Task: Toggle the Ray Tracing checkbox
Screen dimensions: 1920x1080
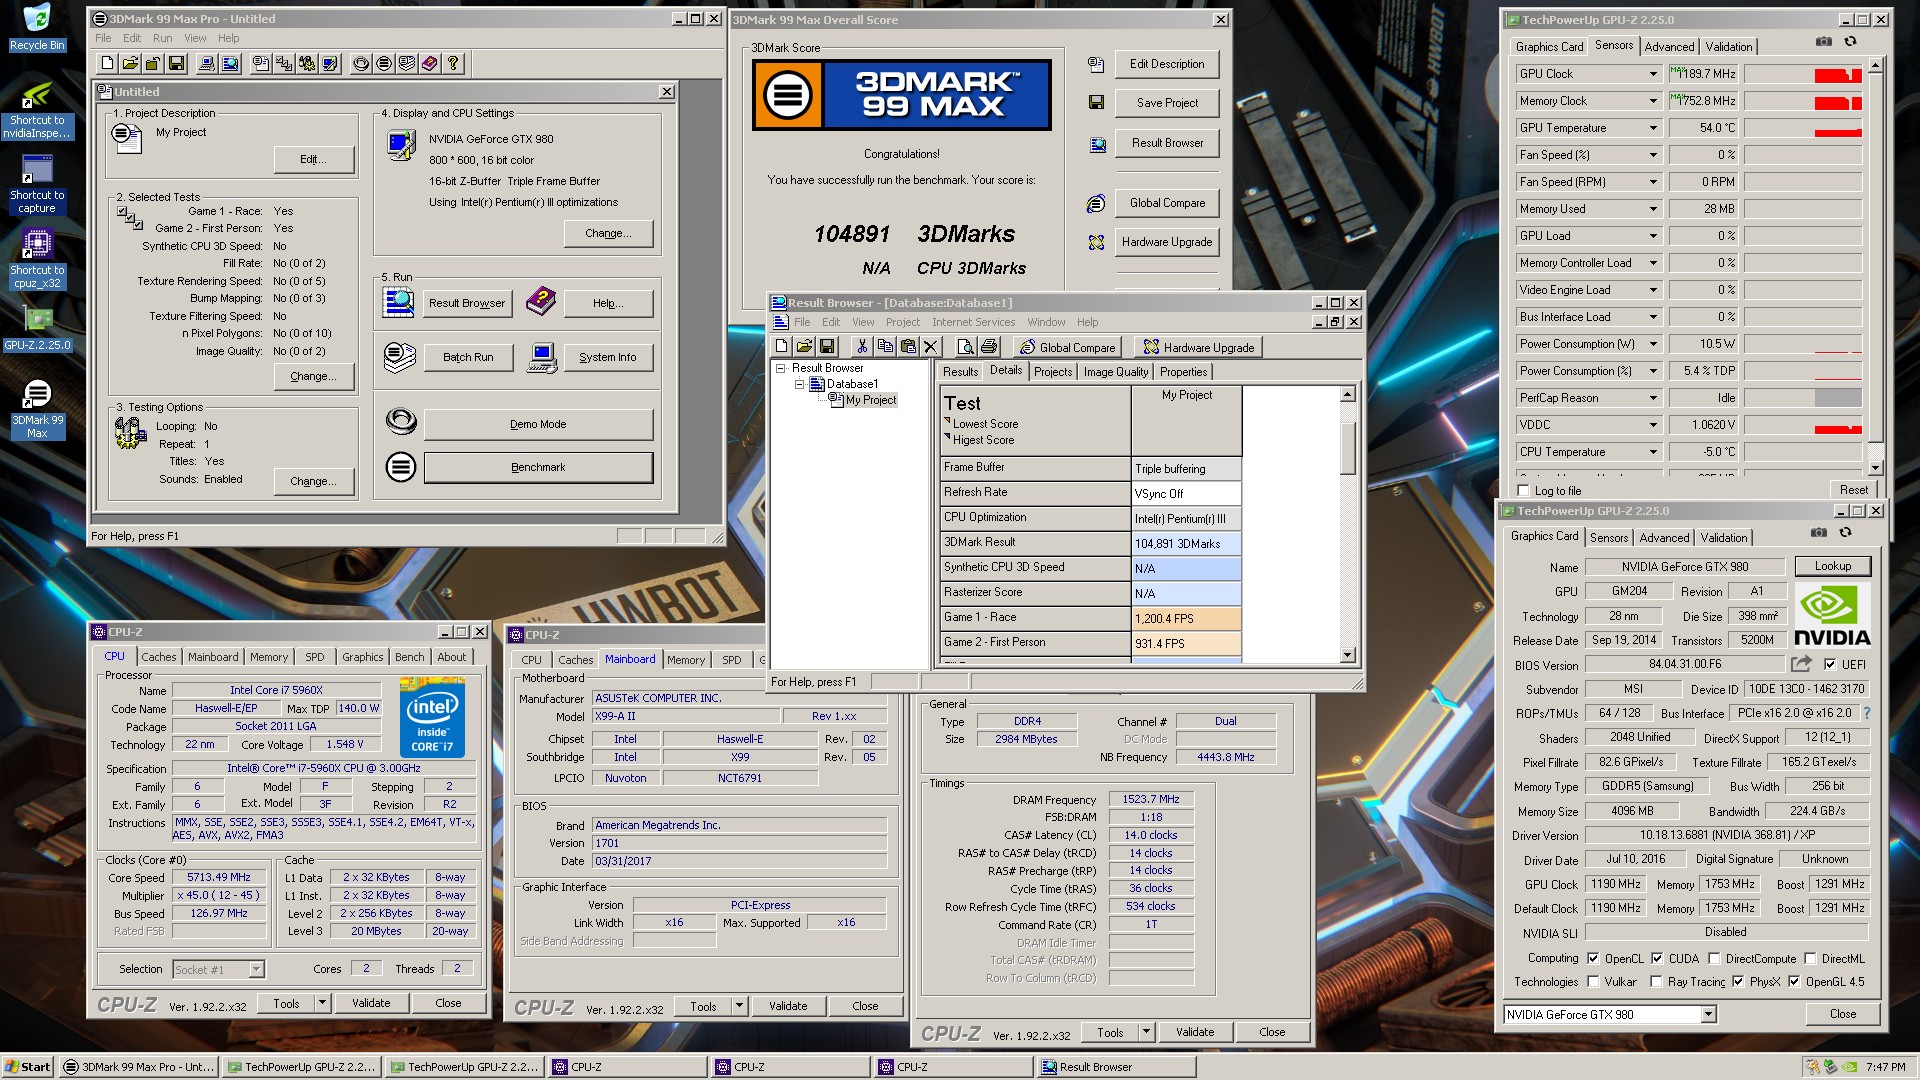Action: (x=1656, y=983)
